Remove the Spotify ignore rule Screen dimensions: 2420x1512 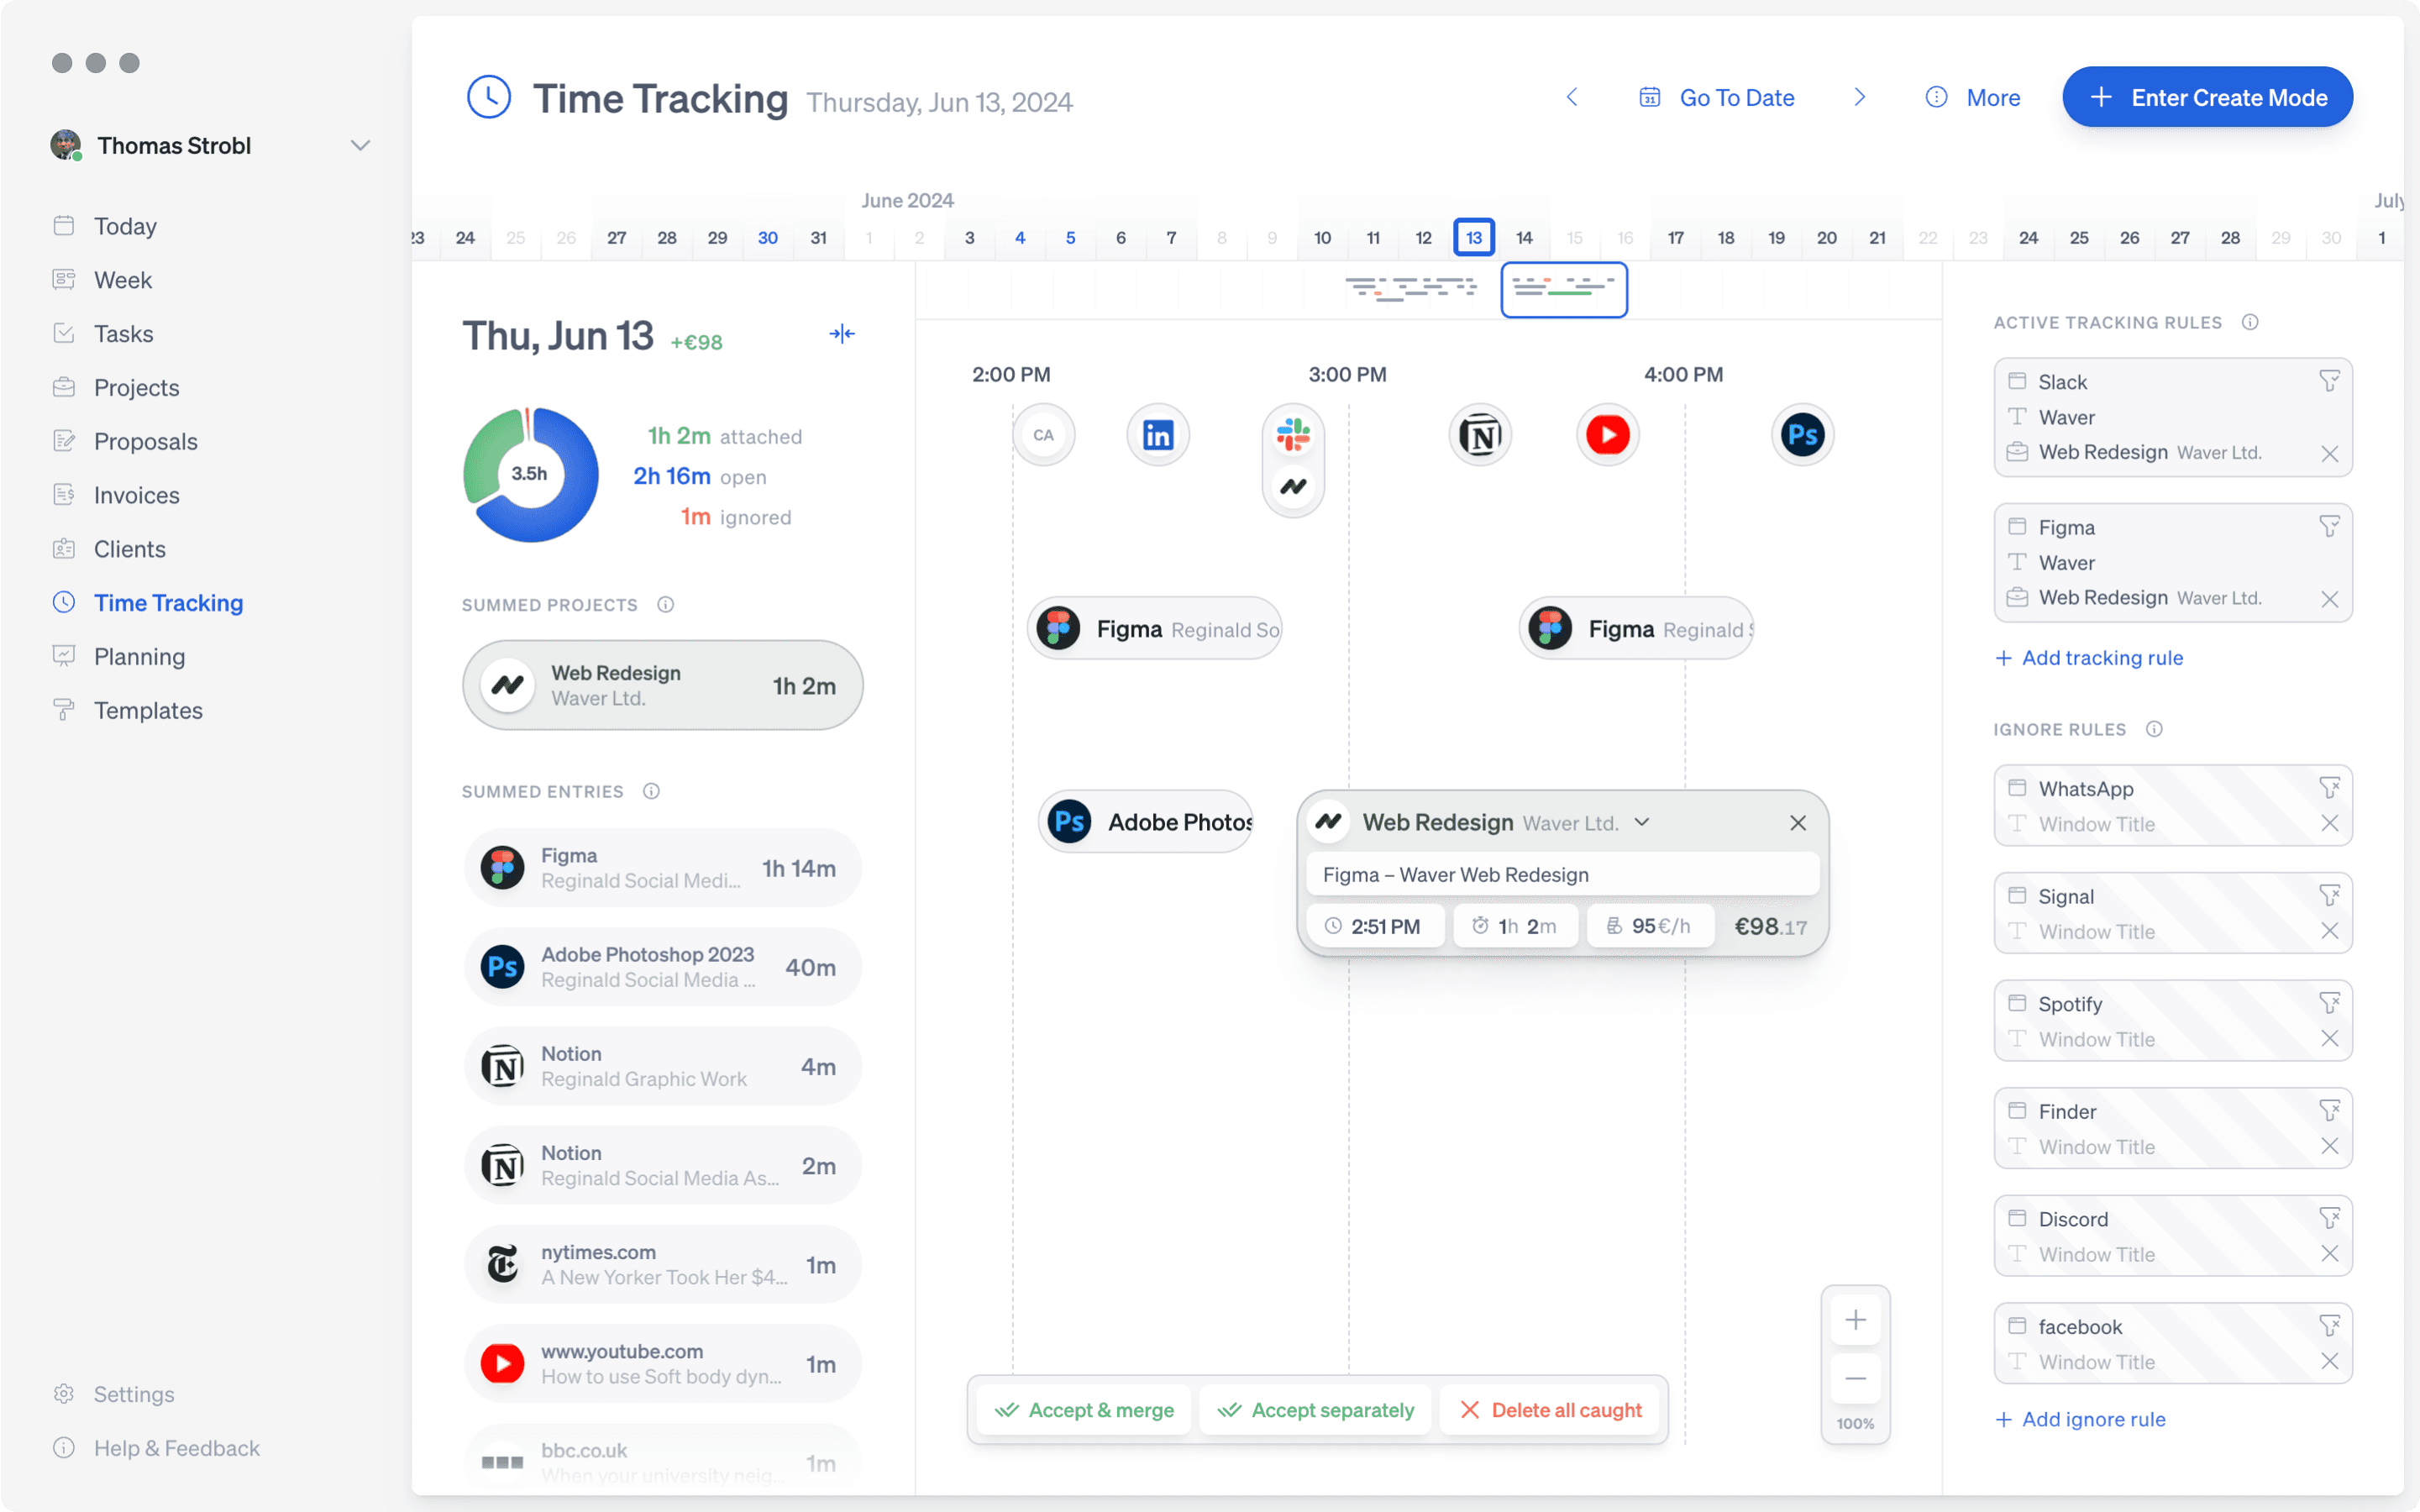click(x=2329, y=1038)
